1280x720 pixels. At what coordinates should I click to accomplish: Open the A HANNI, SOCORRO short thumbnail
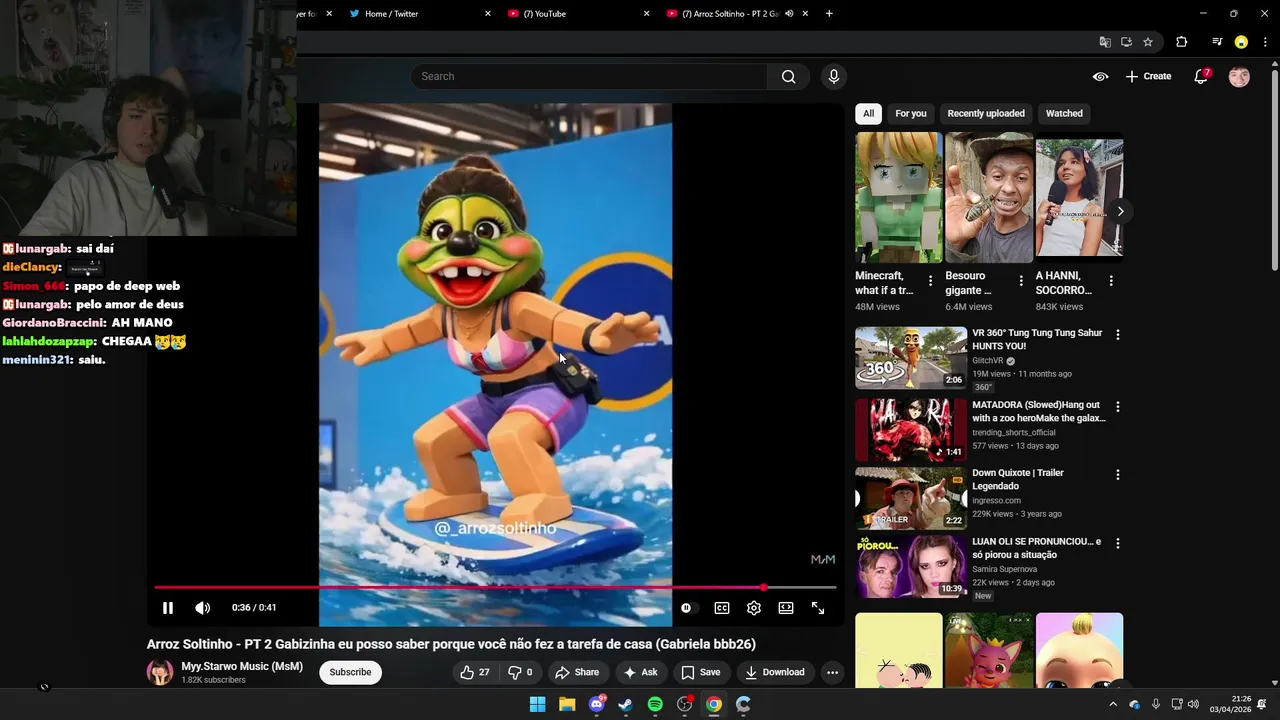click(1079, 197)
